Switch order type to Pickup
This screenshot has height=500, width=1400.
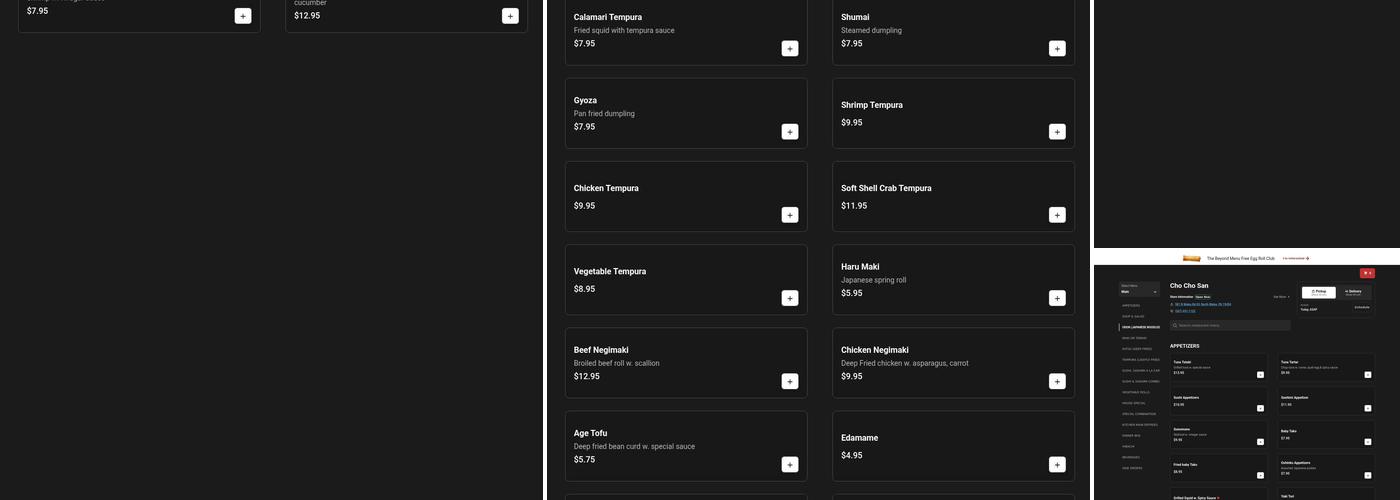1319,292
